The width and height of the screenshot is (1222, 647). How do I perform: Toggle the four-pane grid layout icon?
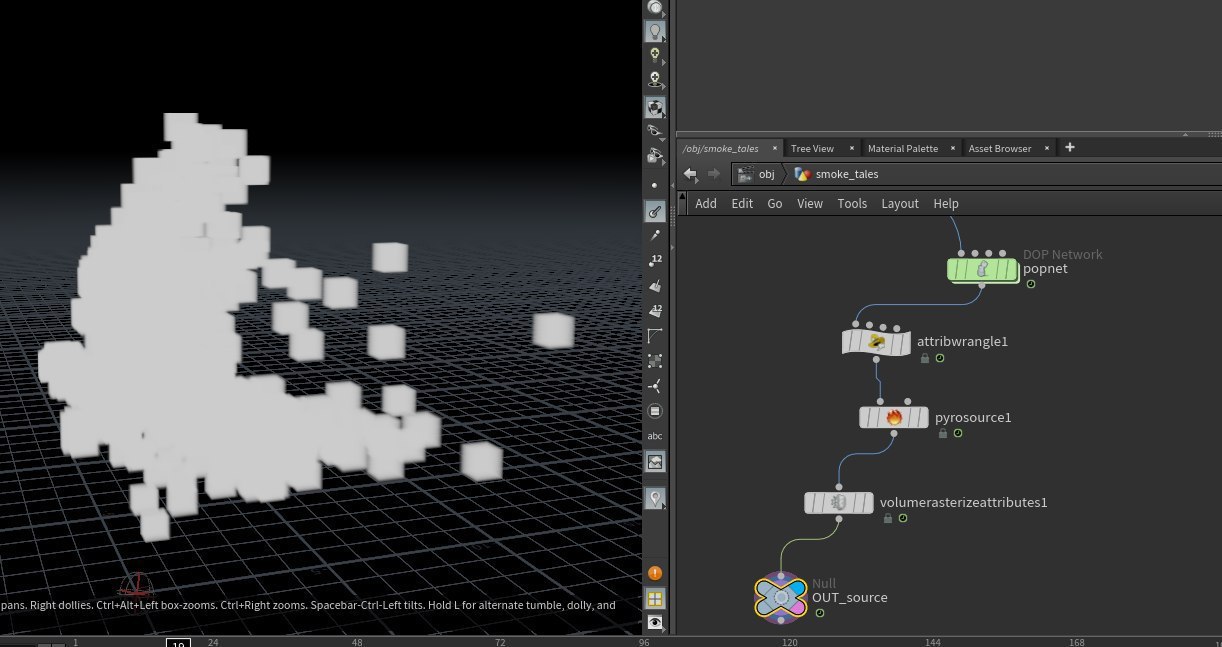[x=655, y=599]
